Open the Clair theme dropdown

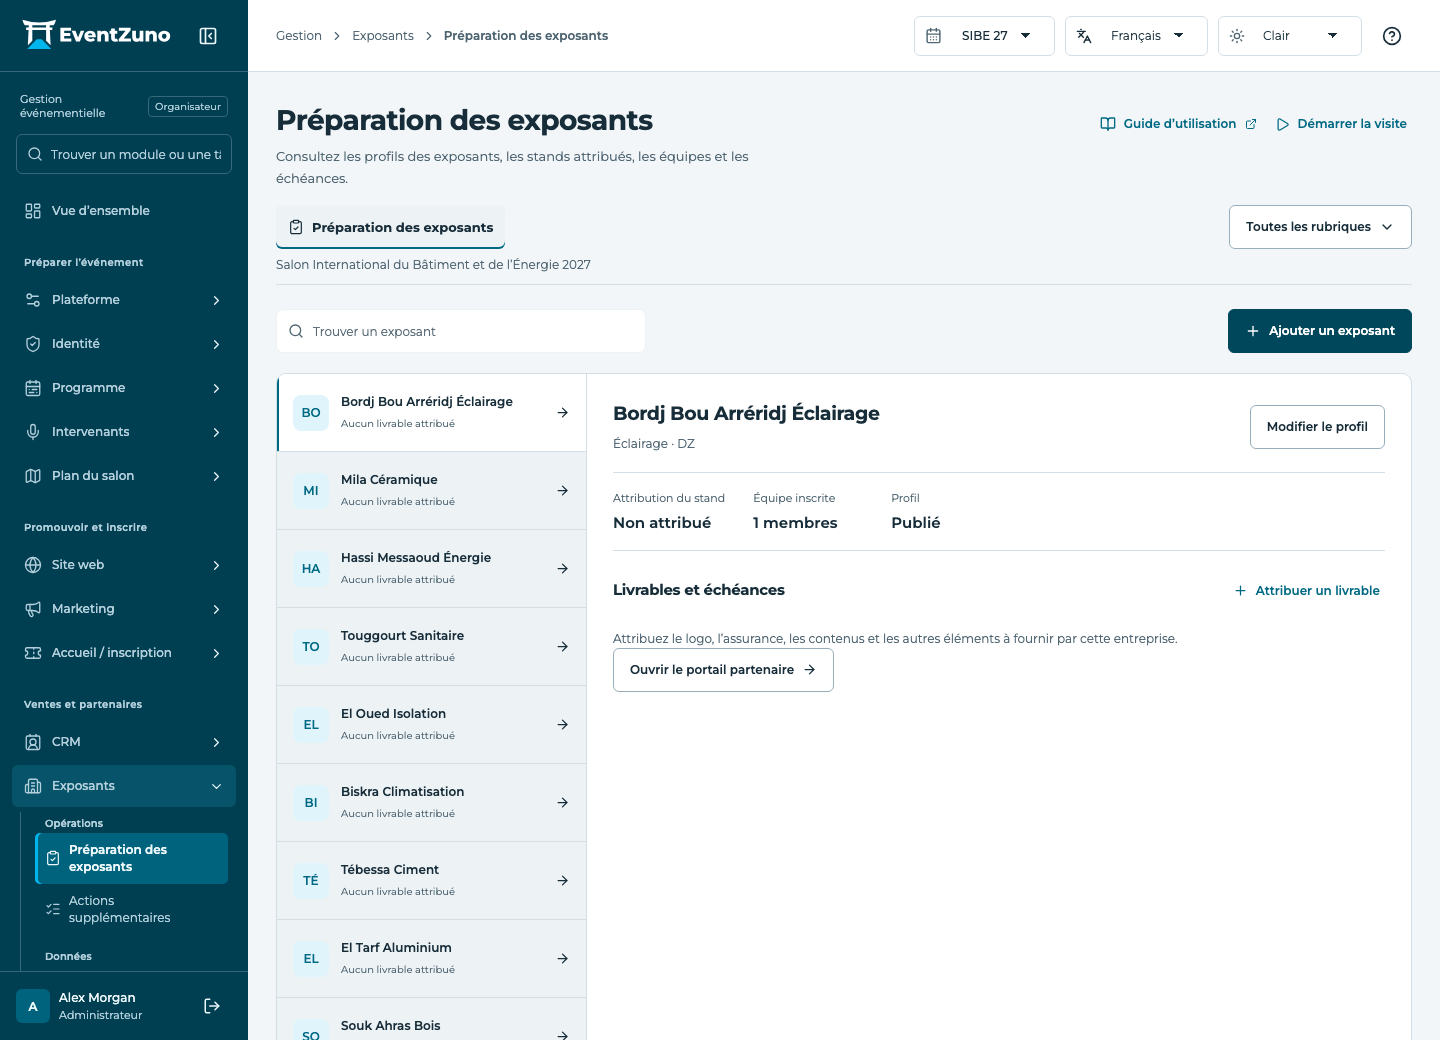(1290, 36)
